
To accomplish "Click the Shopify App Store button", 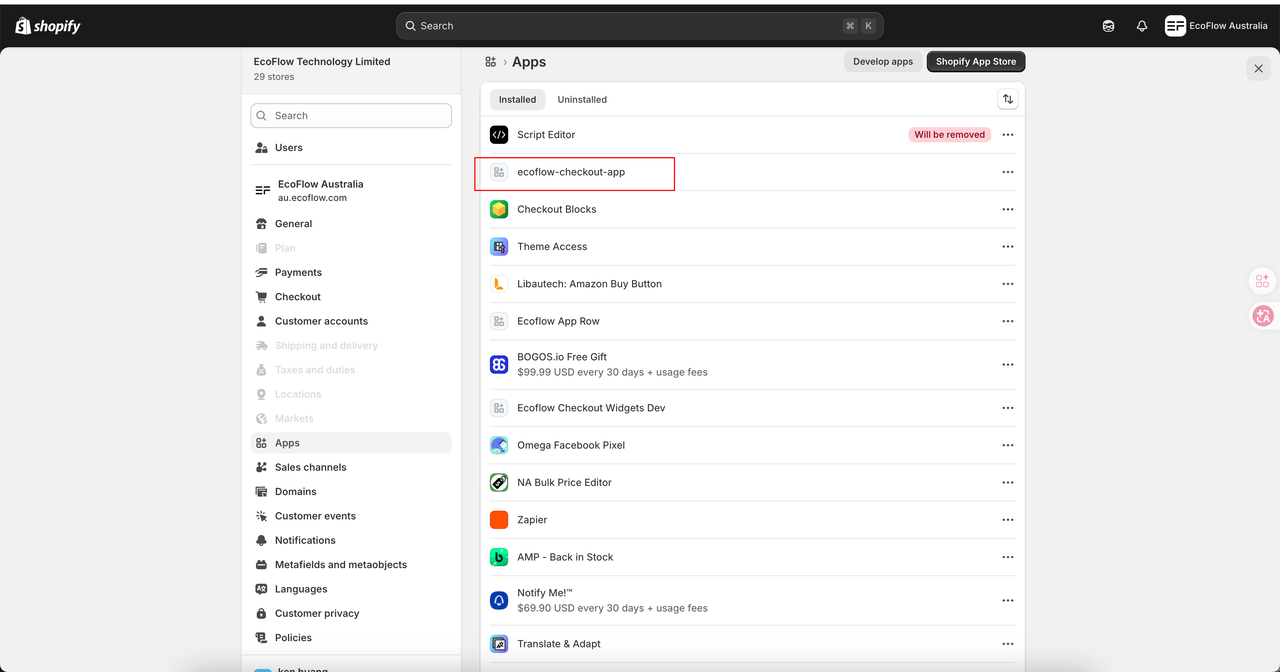I will 975,62.
